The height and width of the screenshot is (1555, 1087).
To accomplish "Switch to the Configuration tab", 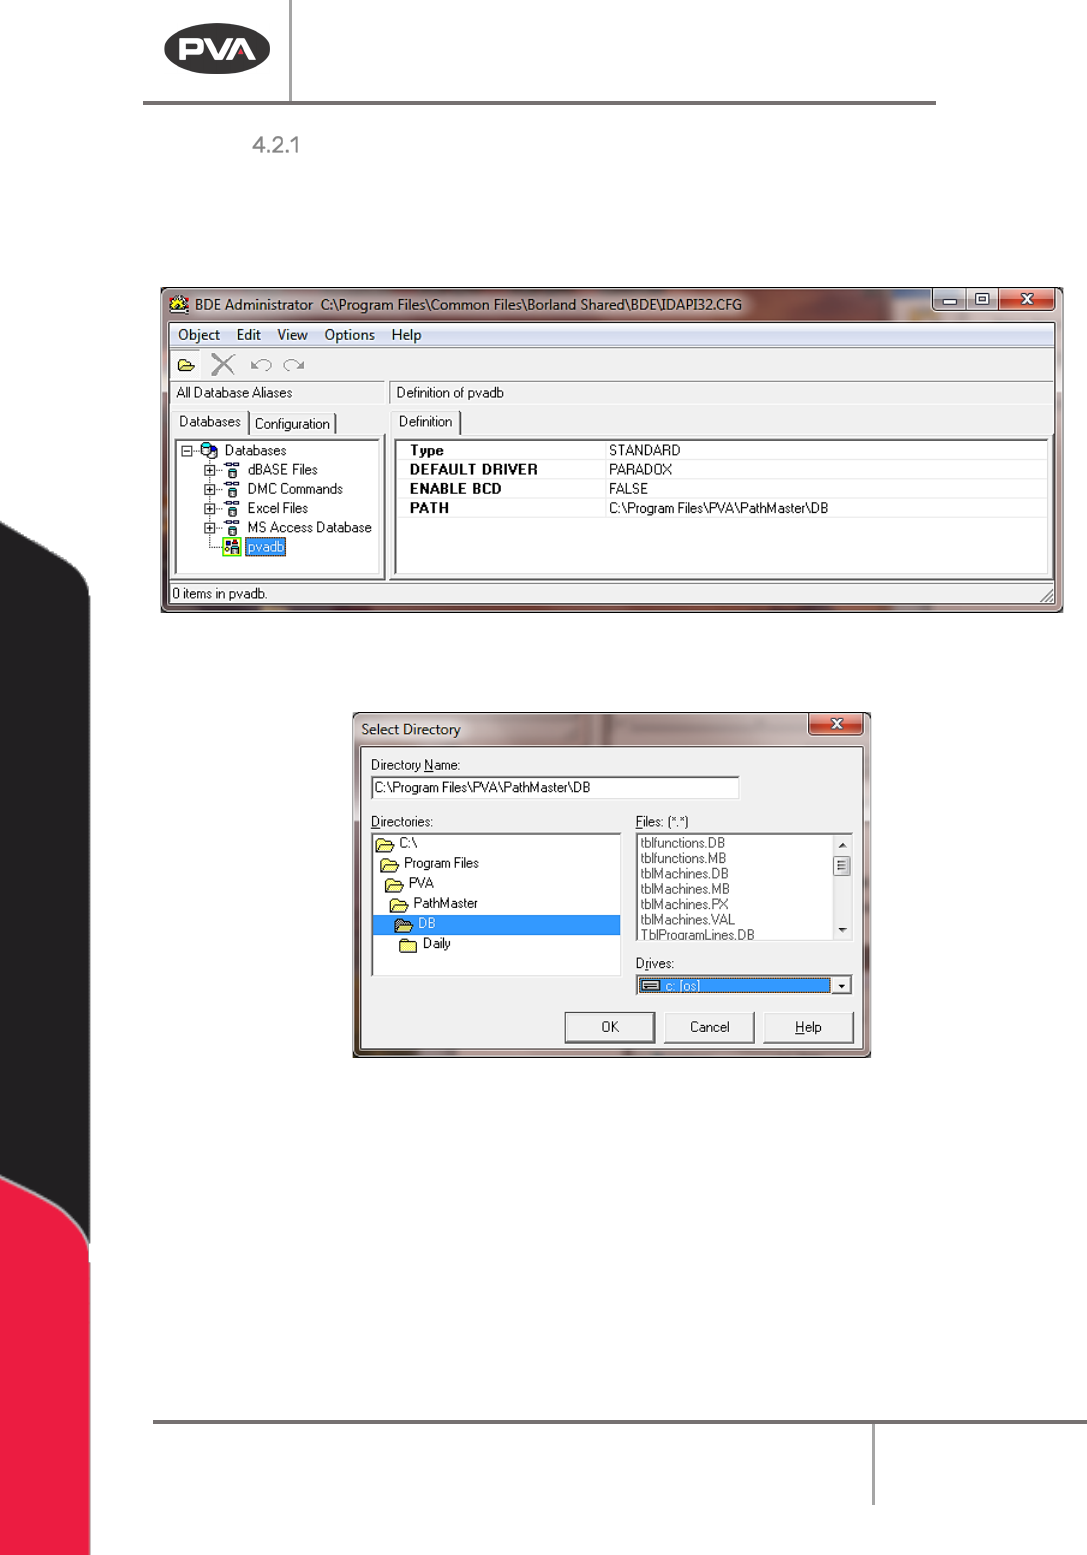I will pyautogui.click(x=292, y=424).
